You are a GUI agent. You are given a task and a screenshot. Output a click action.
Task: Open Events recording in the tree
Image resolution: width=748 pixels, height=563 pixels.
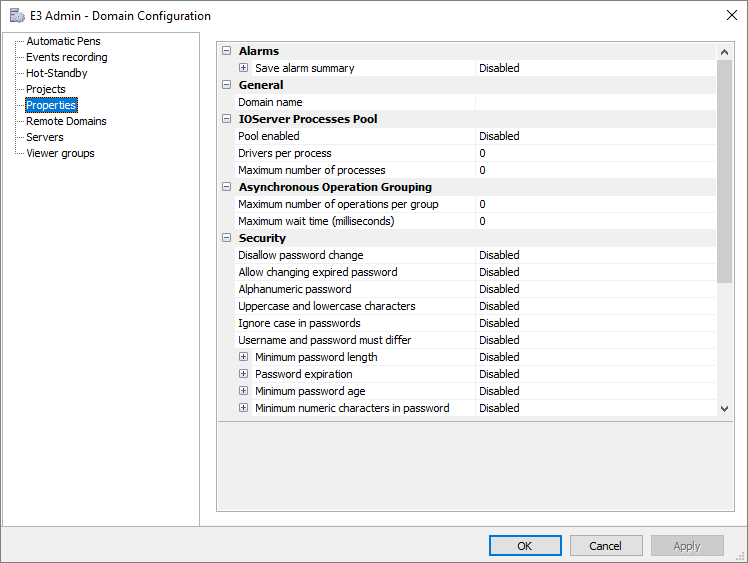coord(67,57)
